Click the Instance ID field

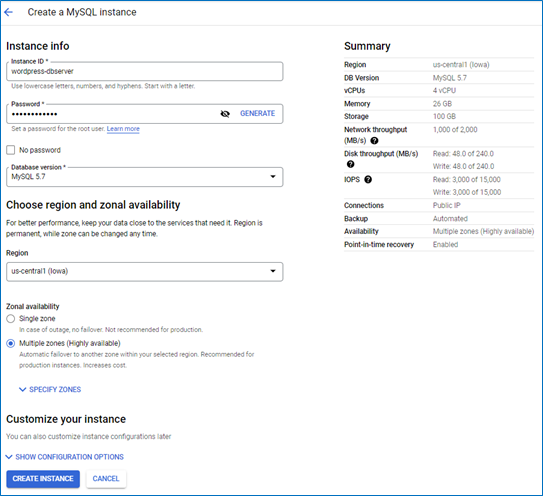tap(144, 71)
